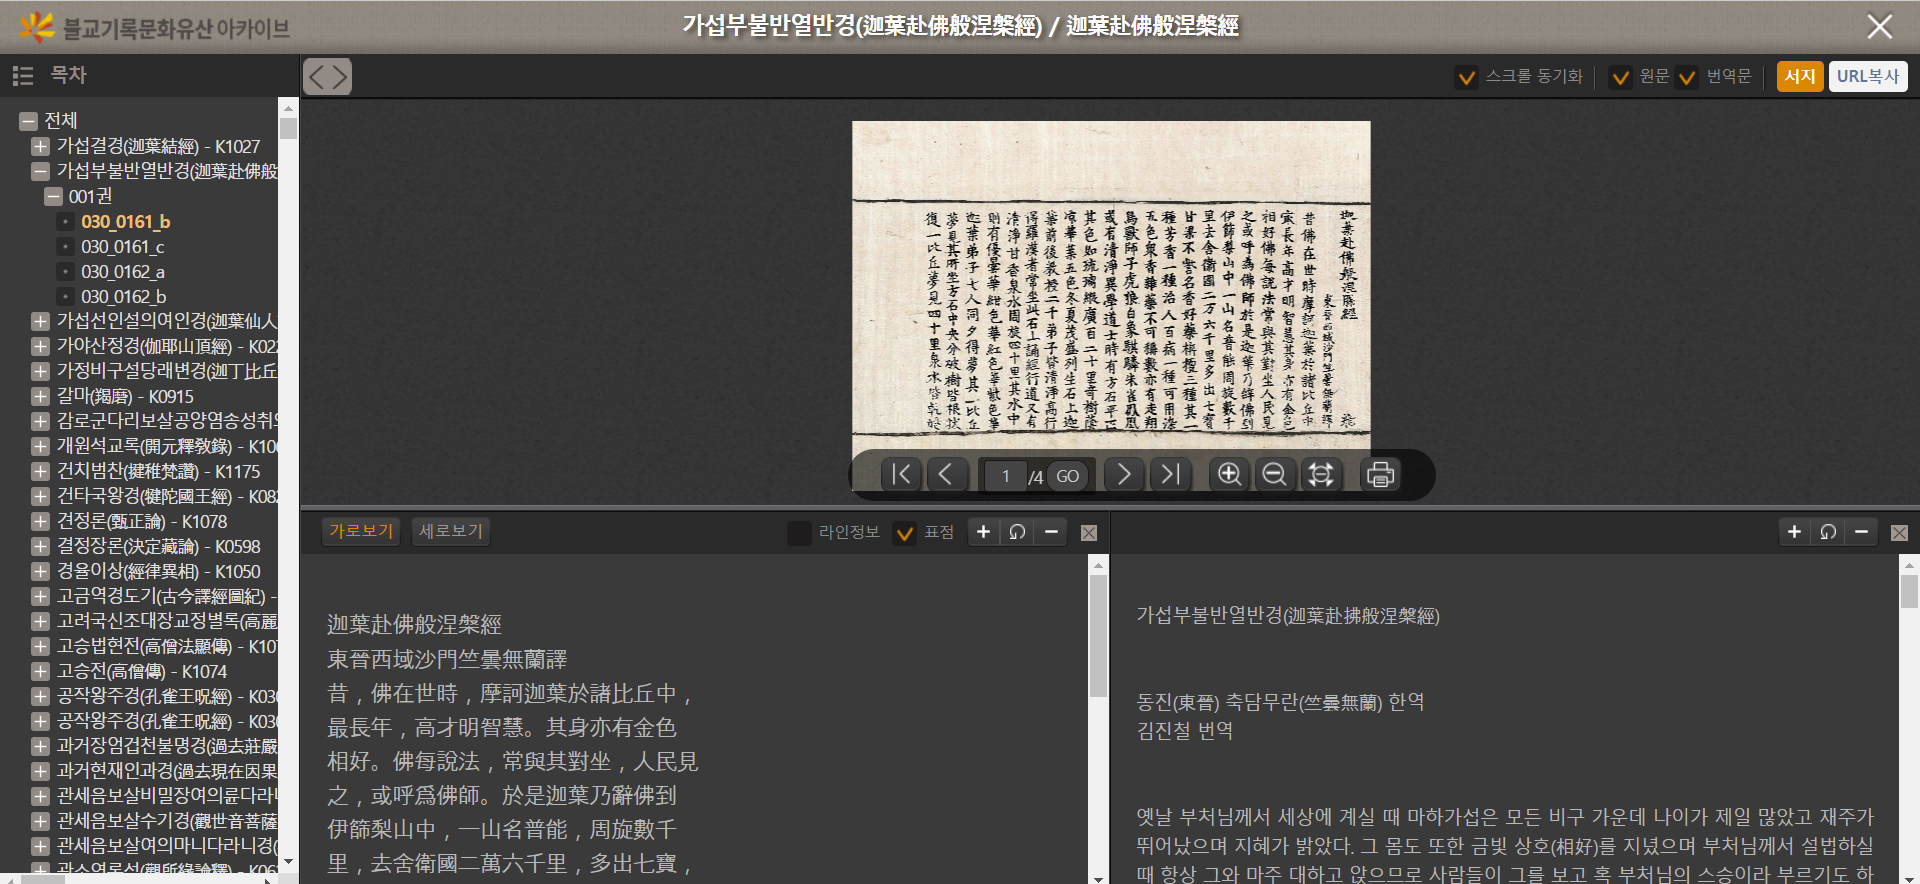The width and height of the screenshot is (1920, 884).
Task: Advance to the next scan page
Action: [x=1123, y=474]
